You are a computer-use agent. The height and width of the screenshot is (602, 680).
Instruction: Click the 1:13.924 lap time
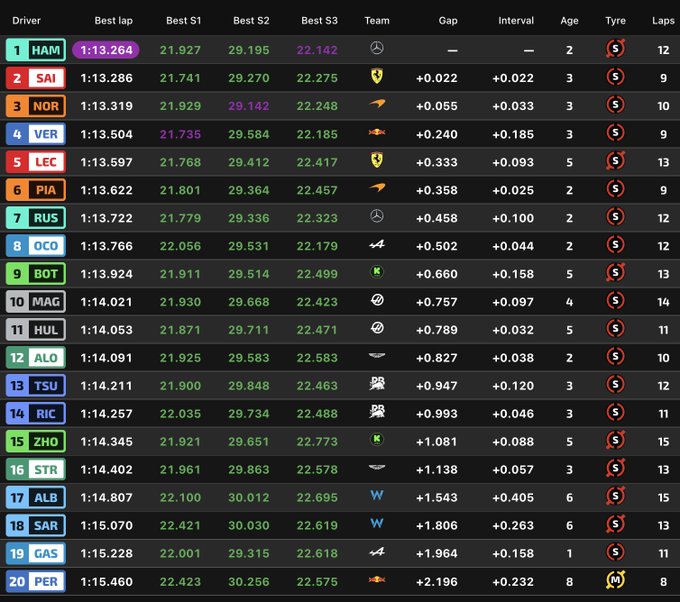pyautogui.click(x=107, y=274)
